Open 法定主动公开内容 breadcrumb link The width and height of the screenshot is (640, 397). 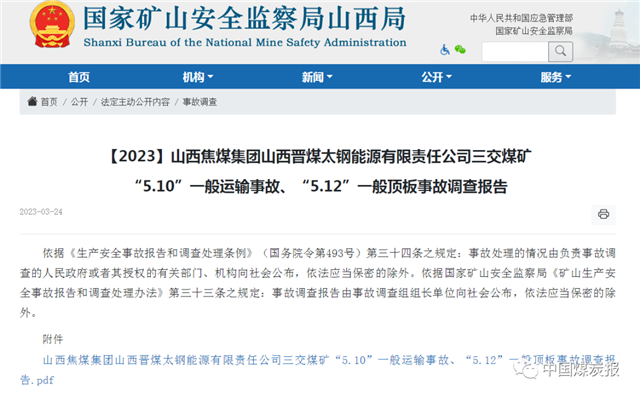135,102
